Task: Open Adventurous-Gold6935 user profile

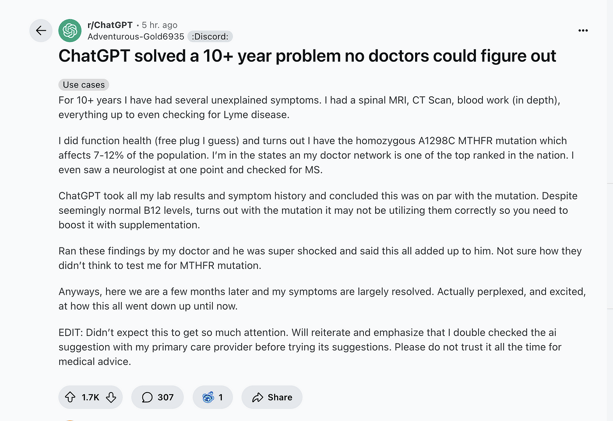Action: coord(136,37)
